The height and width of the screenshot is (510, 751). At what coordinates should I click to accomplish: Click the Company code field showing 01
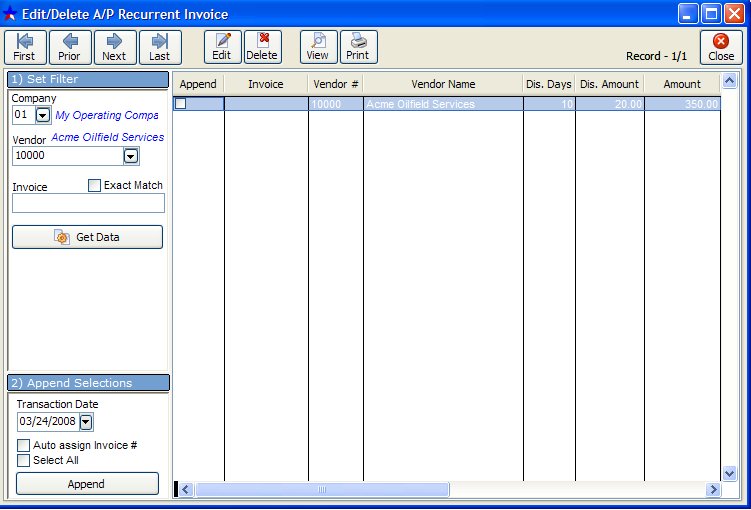coord(24,115)
